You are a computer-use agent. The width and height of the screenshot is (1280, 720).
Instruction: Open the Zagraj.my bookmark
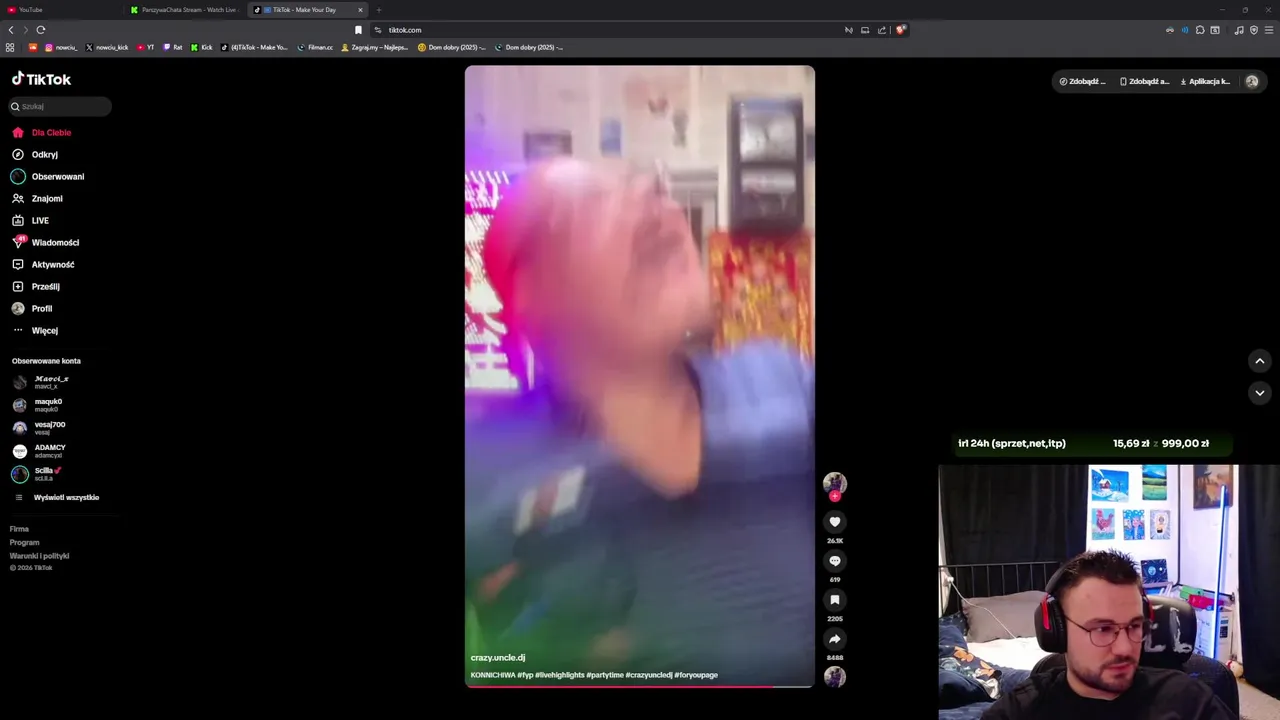376,47
